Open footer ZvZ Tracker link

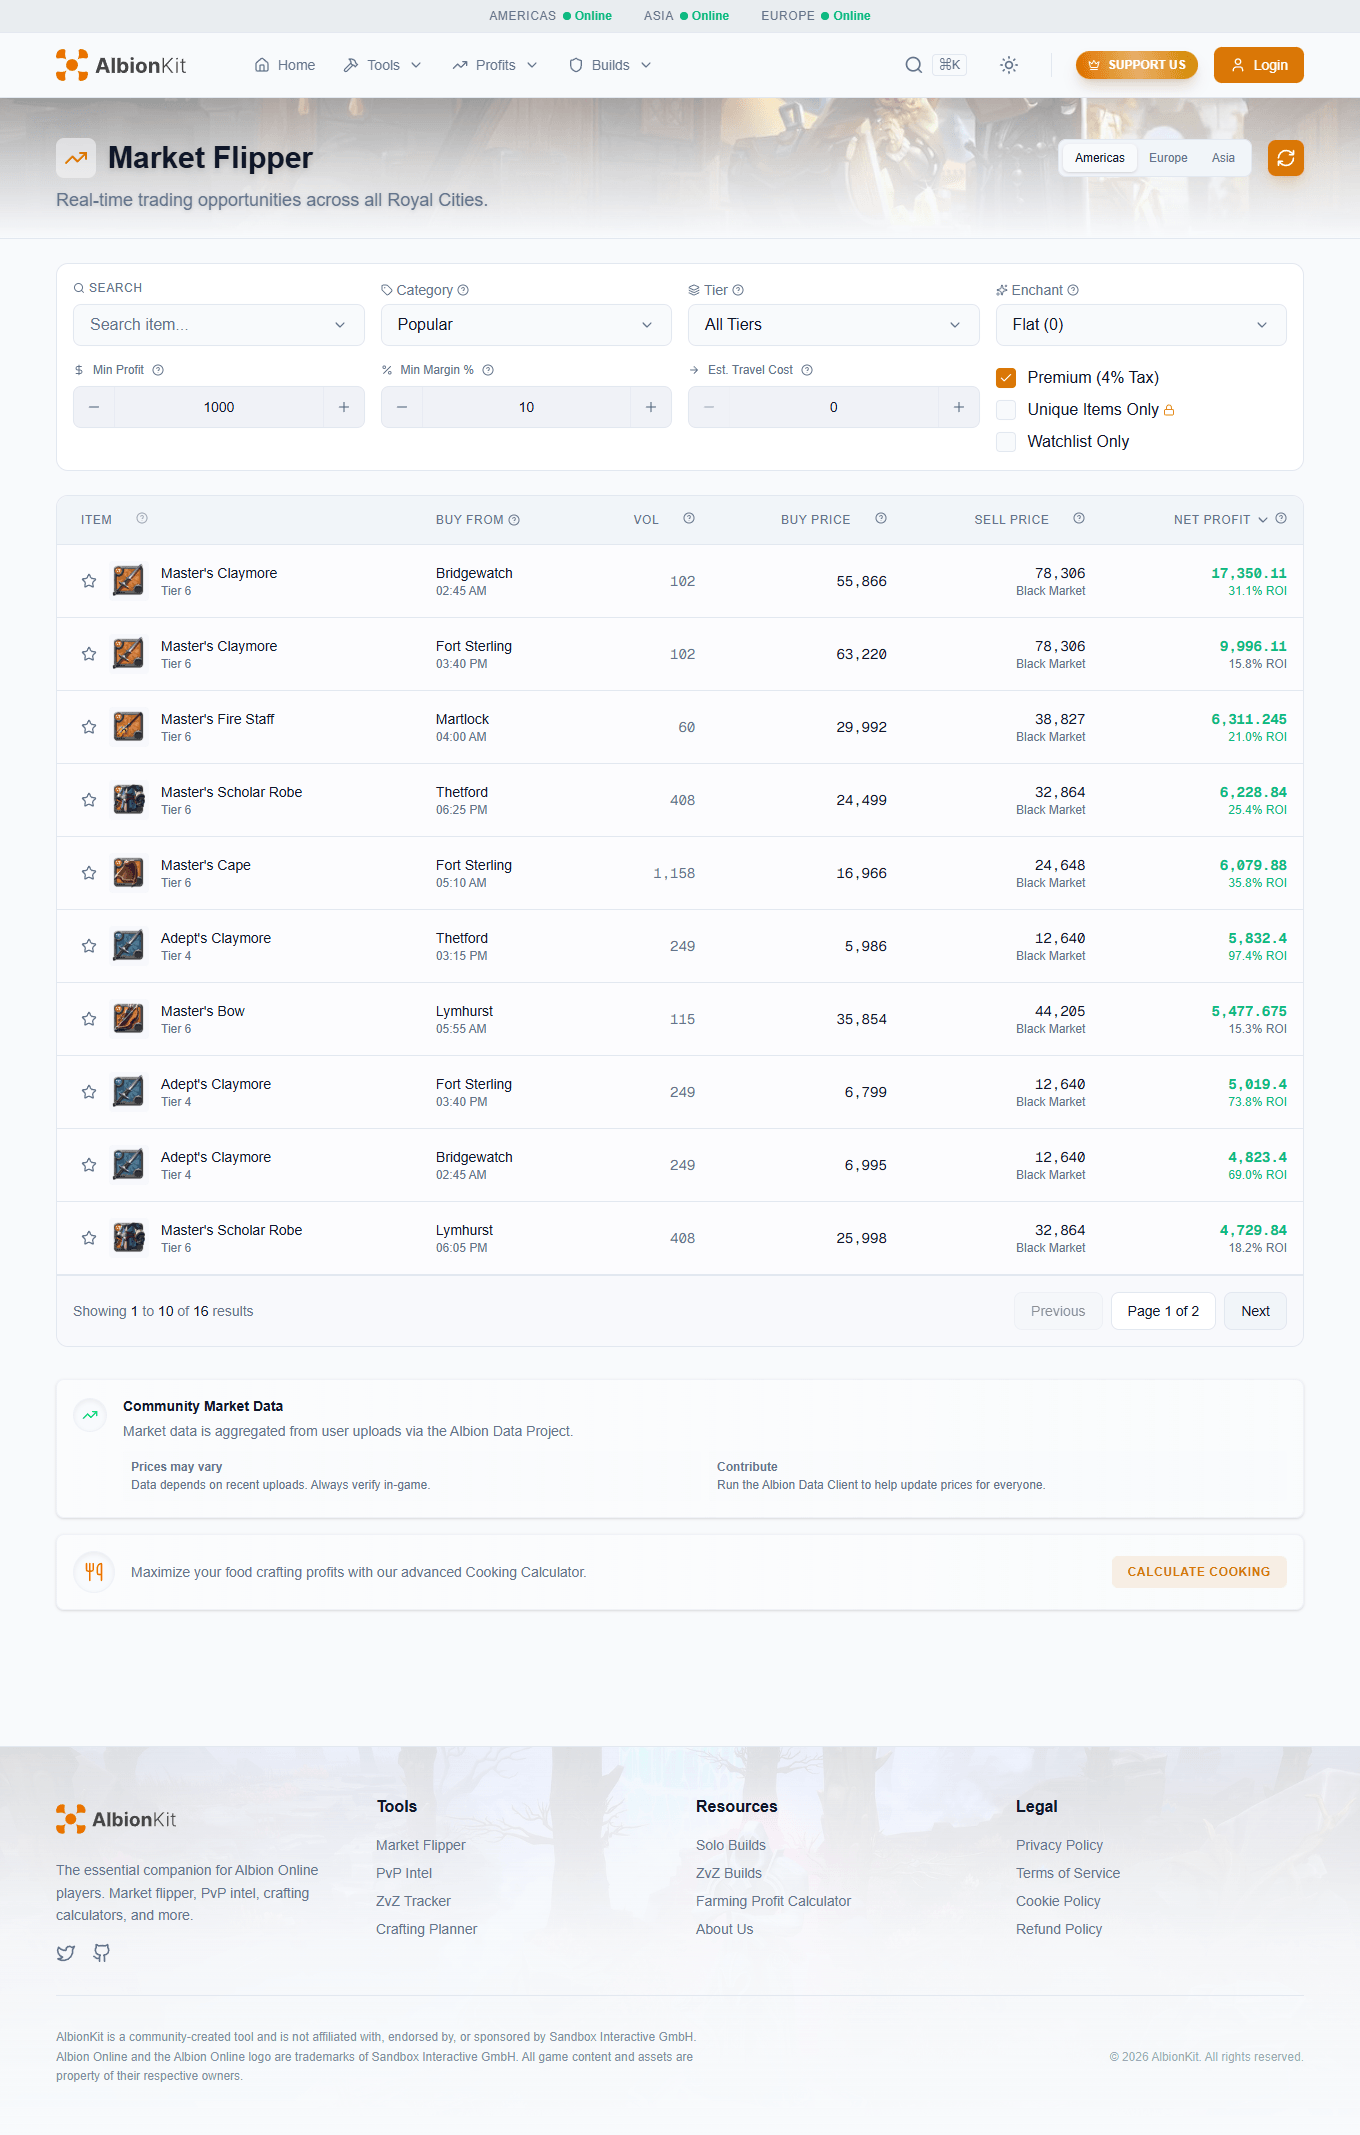pos(413,1901)
